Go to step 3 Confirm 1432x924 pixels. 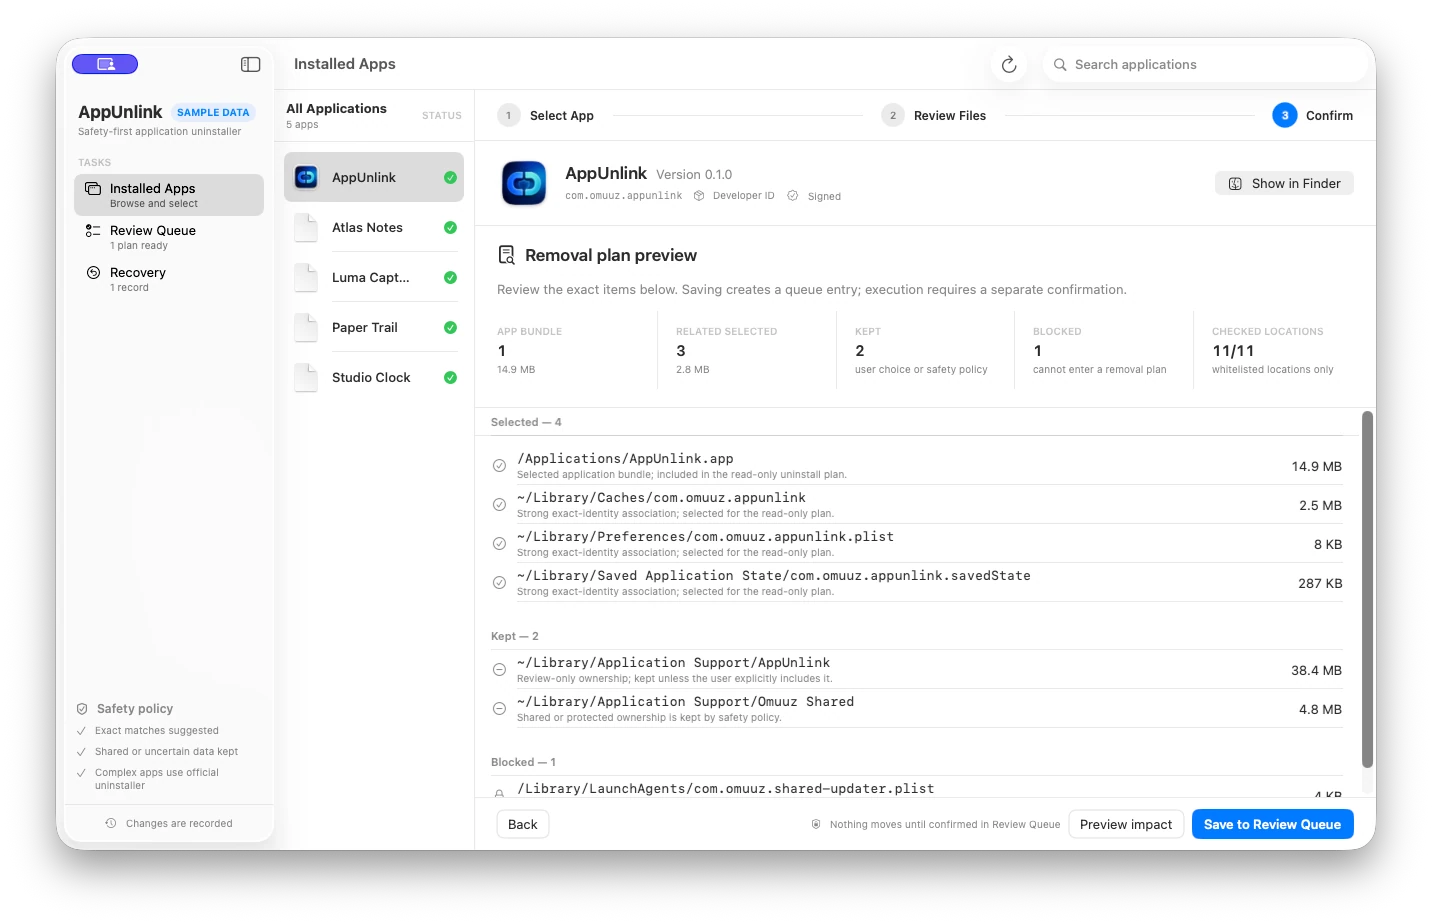coord(1313,115)
